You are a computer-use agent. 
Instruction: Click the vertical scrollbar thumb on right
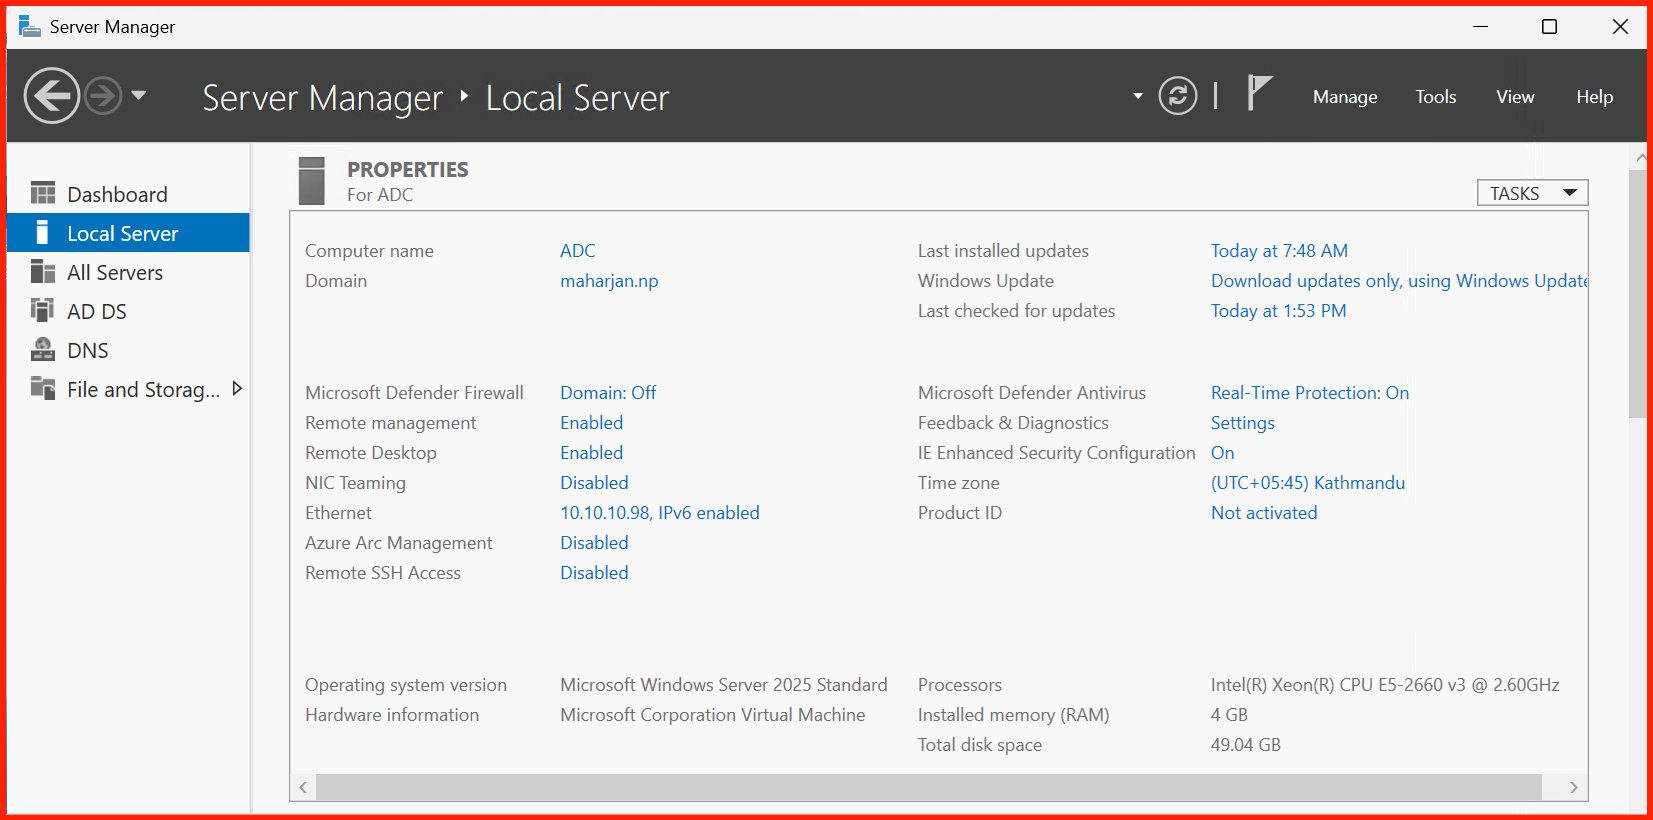1637,294
